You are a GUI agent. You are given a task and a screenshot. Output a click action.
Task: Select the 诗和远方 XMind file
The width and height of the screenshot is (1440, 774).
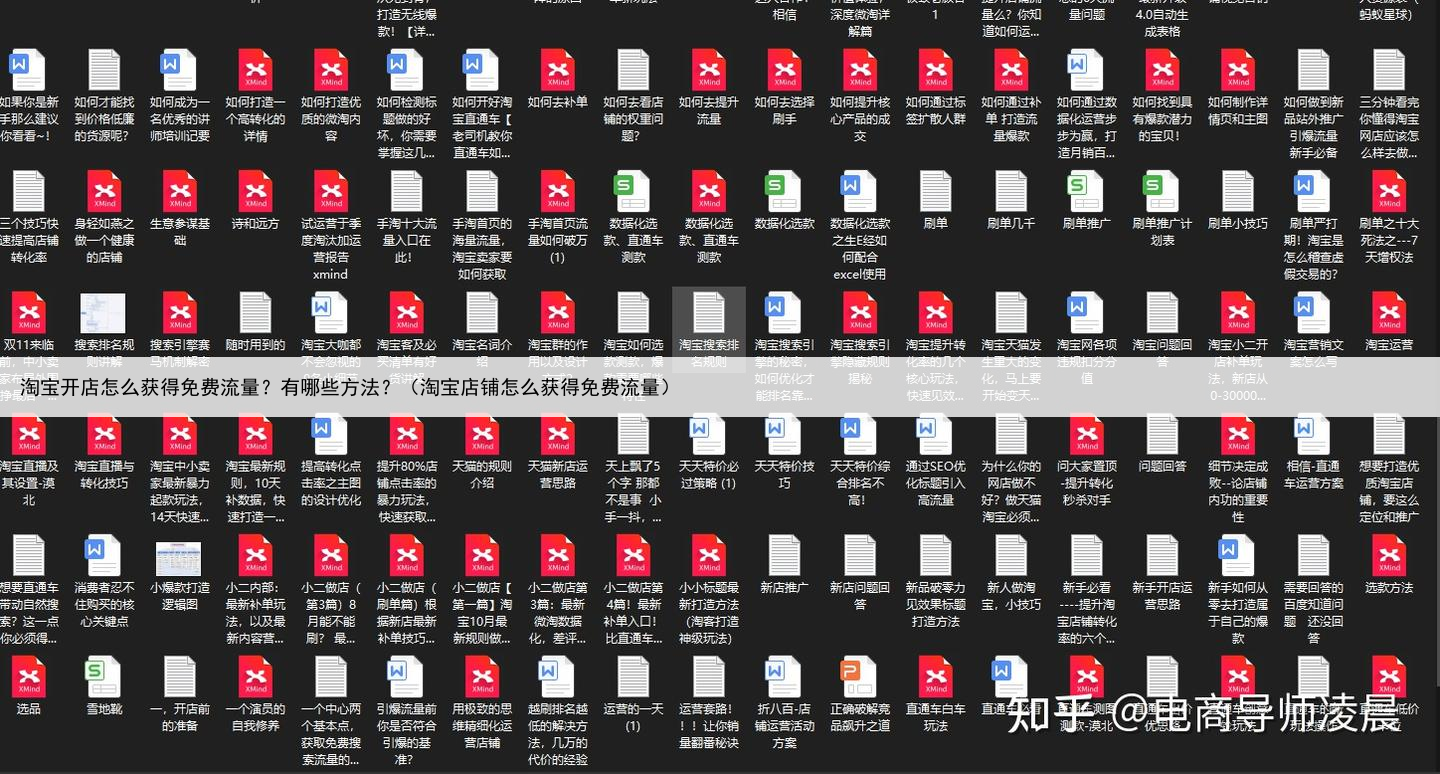(x=255, y=192)
